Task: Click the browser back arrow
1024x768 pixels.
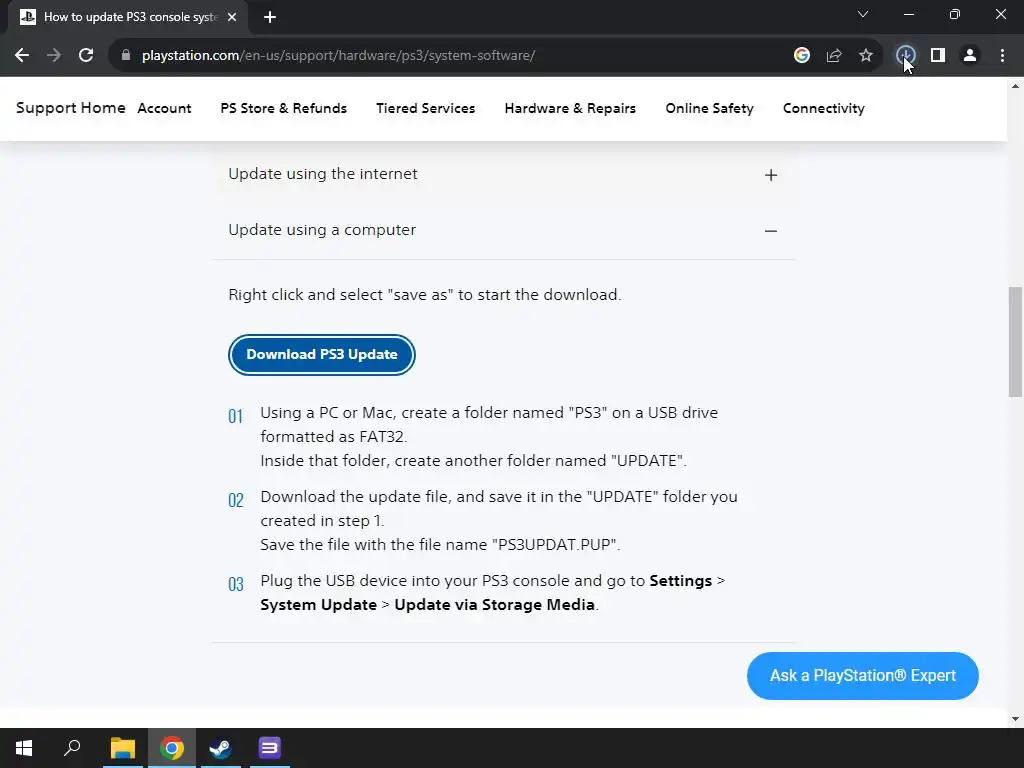Action: point(22,56)
